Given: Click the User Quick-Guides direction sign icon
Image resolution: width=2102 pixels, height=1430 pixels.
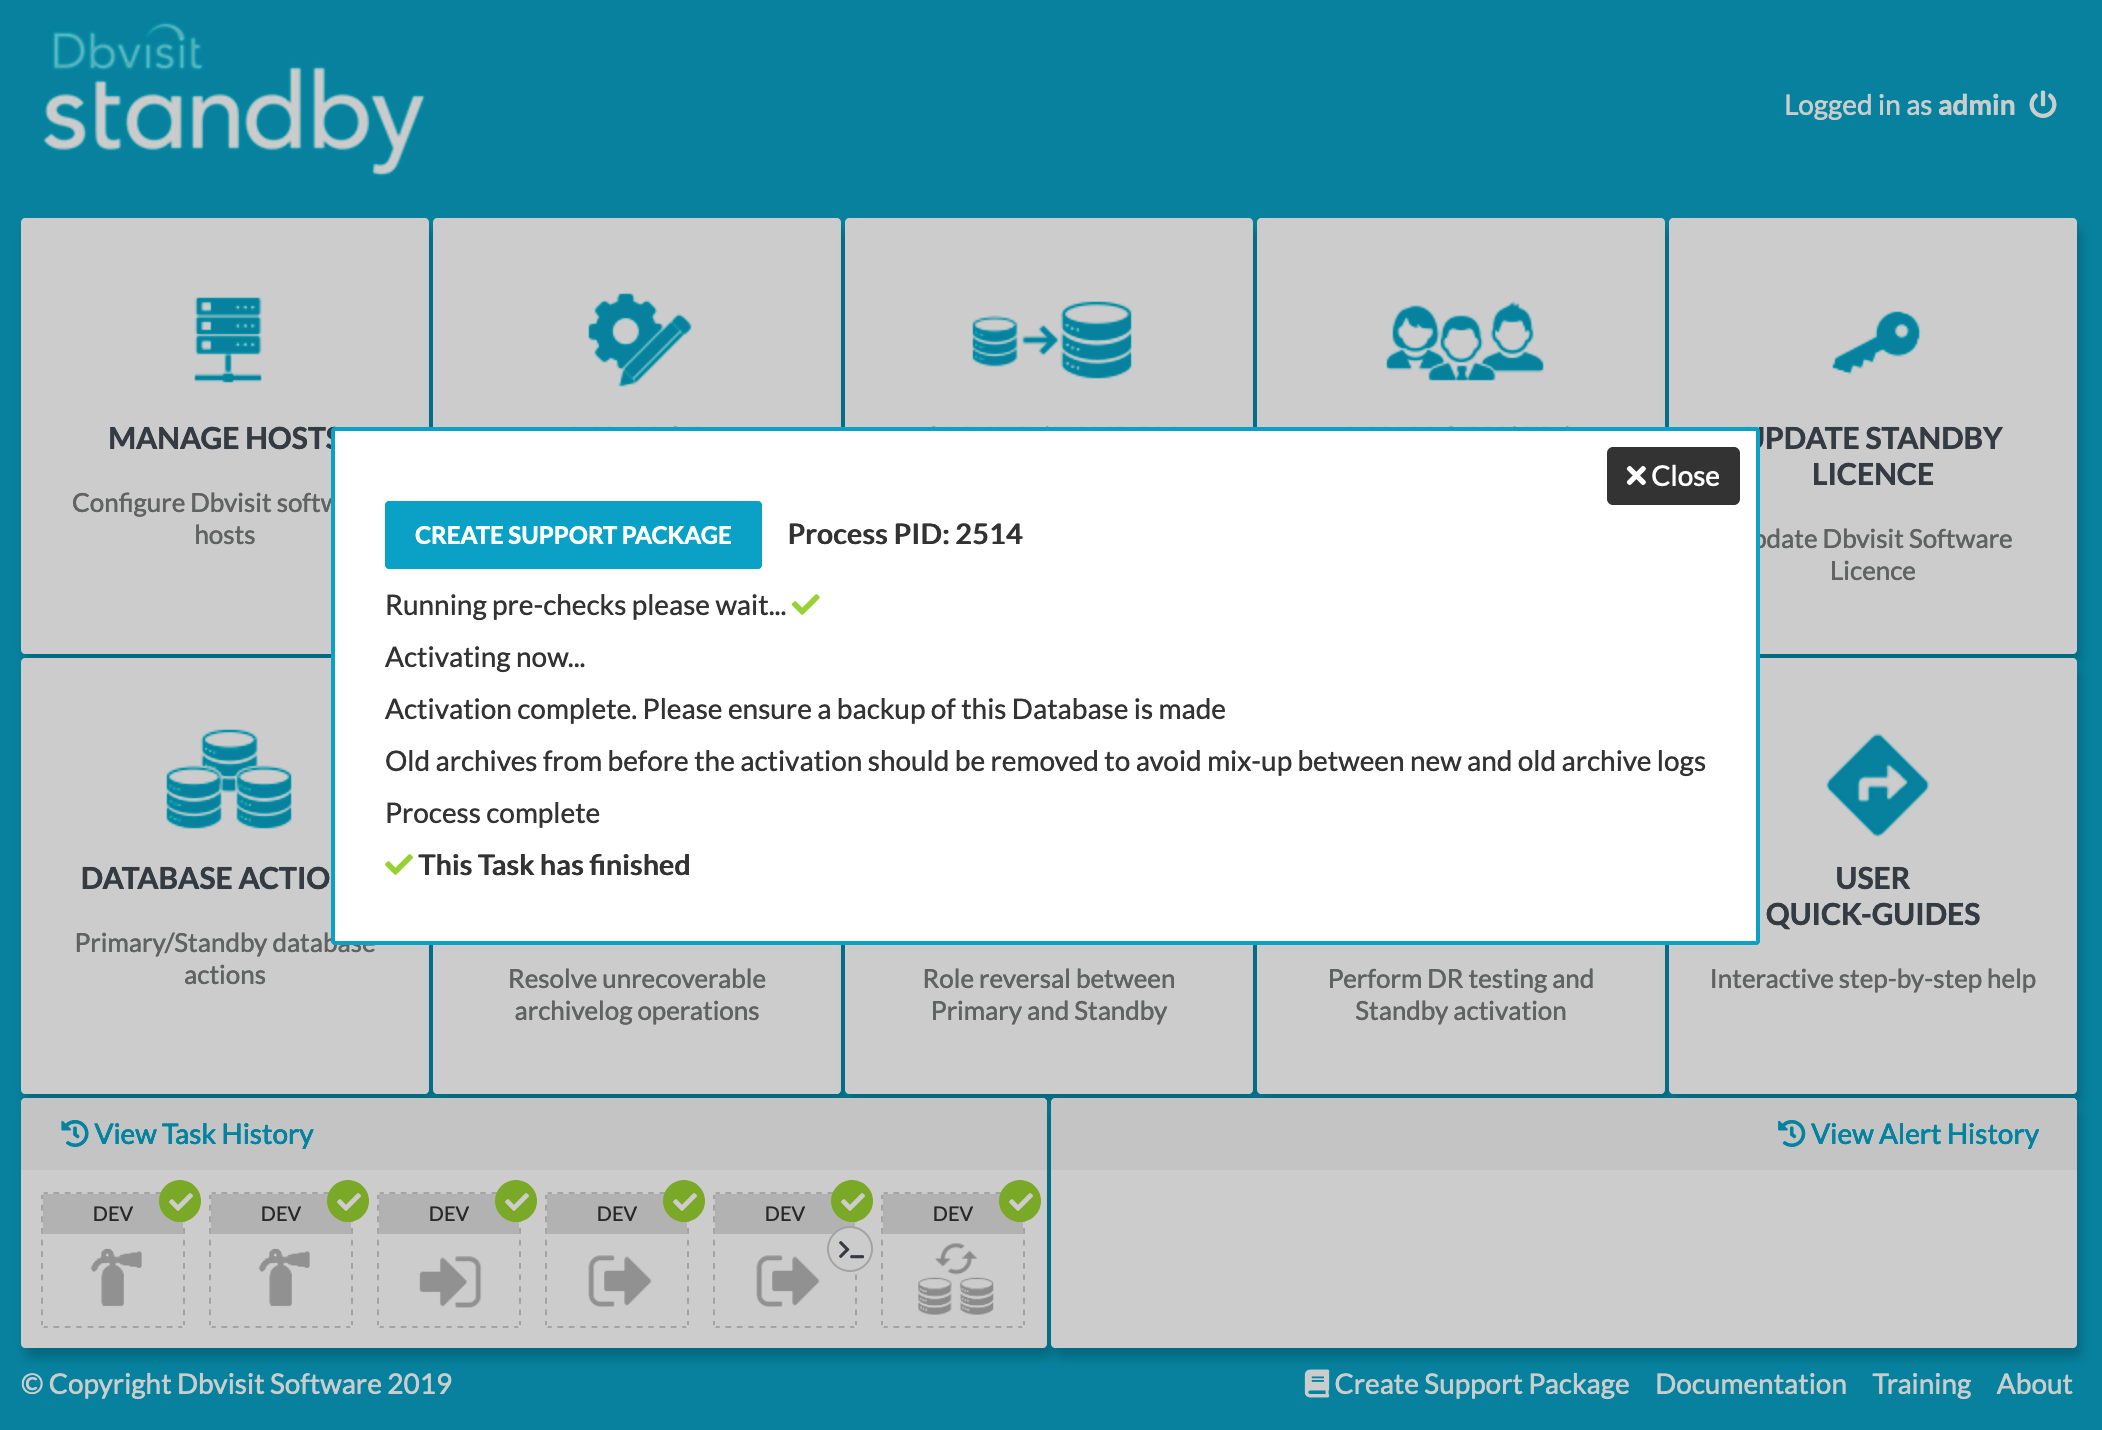Looking at the screenshot, I should [x=1876, y=785].
